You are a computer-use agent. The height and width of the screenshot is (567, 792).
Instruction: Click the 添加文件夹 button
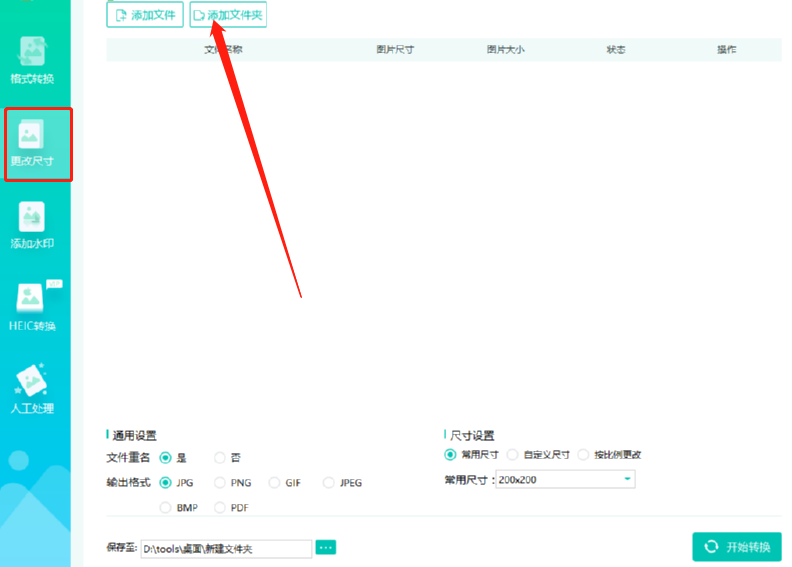coord(228,15)
